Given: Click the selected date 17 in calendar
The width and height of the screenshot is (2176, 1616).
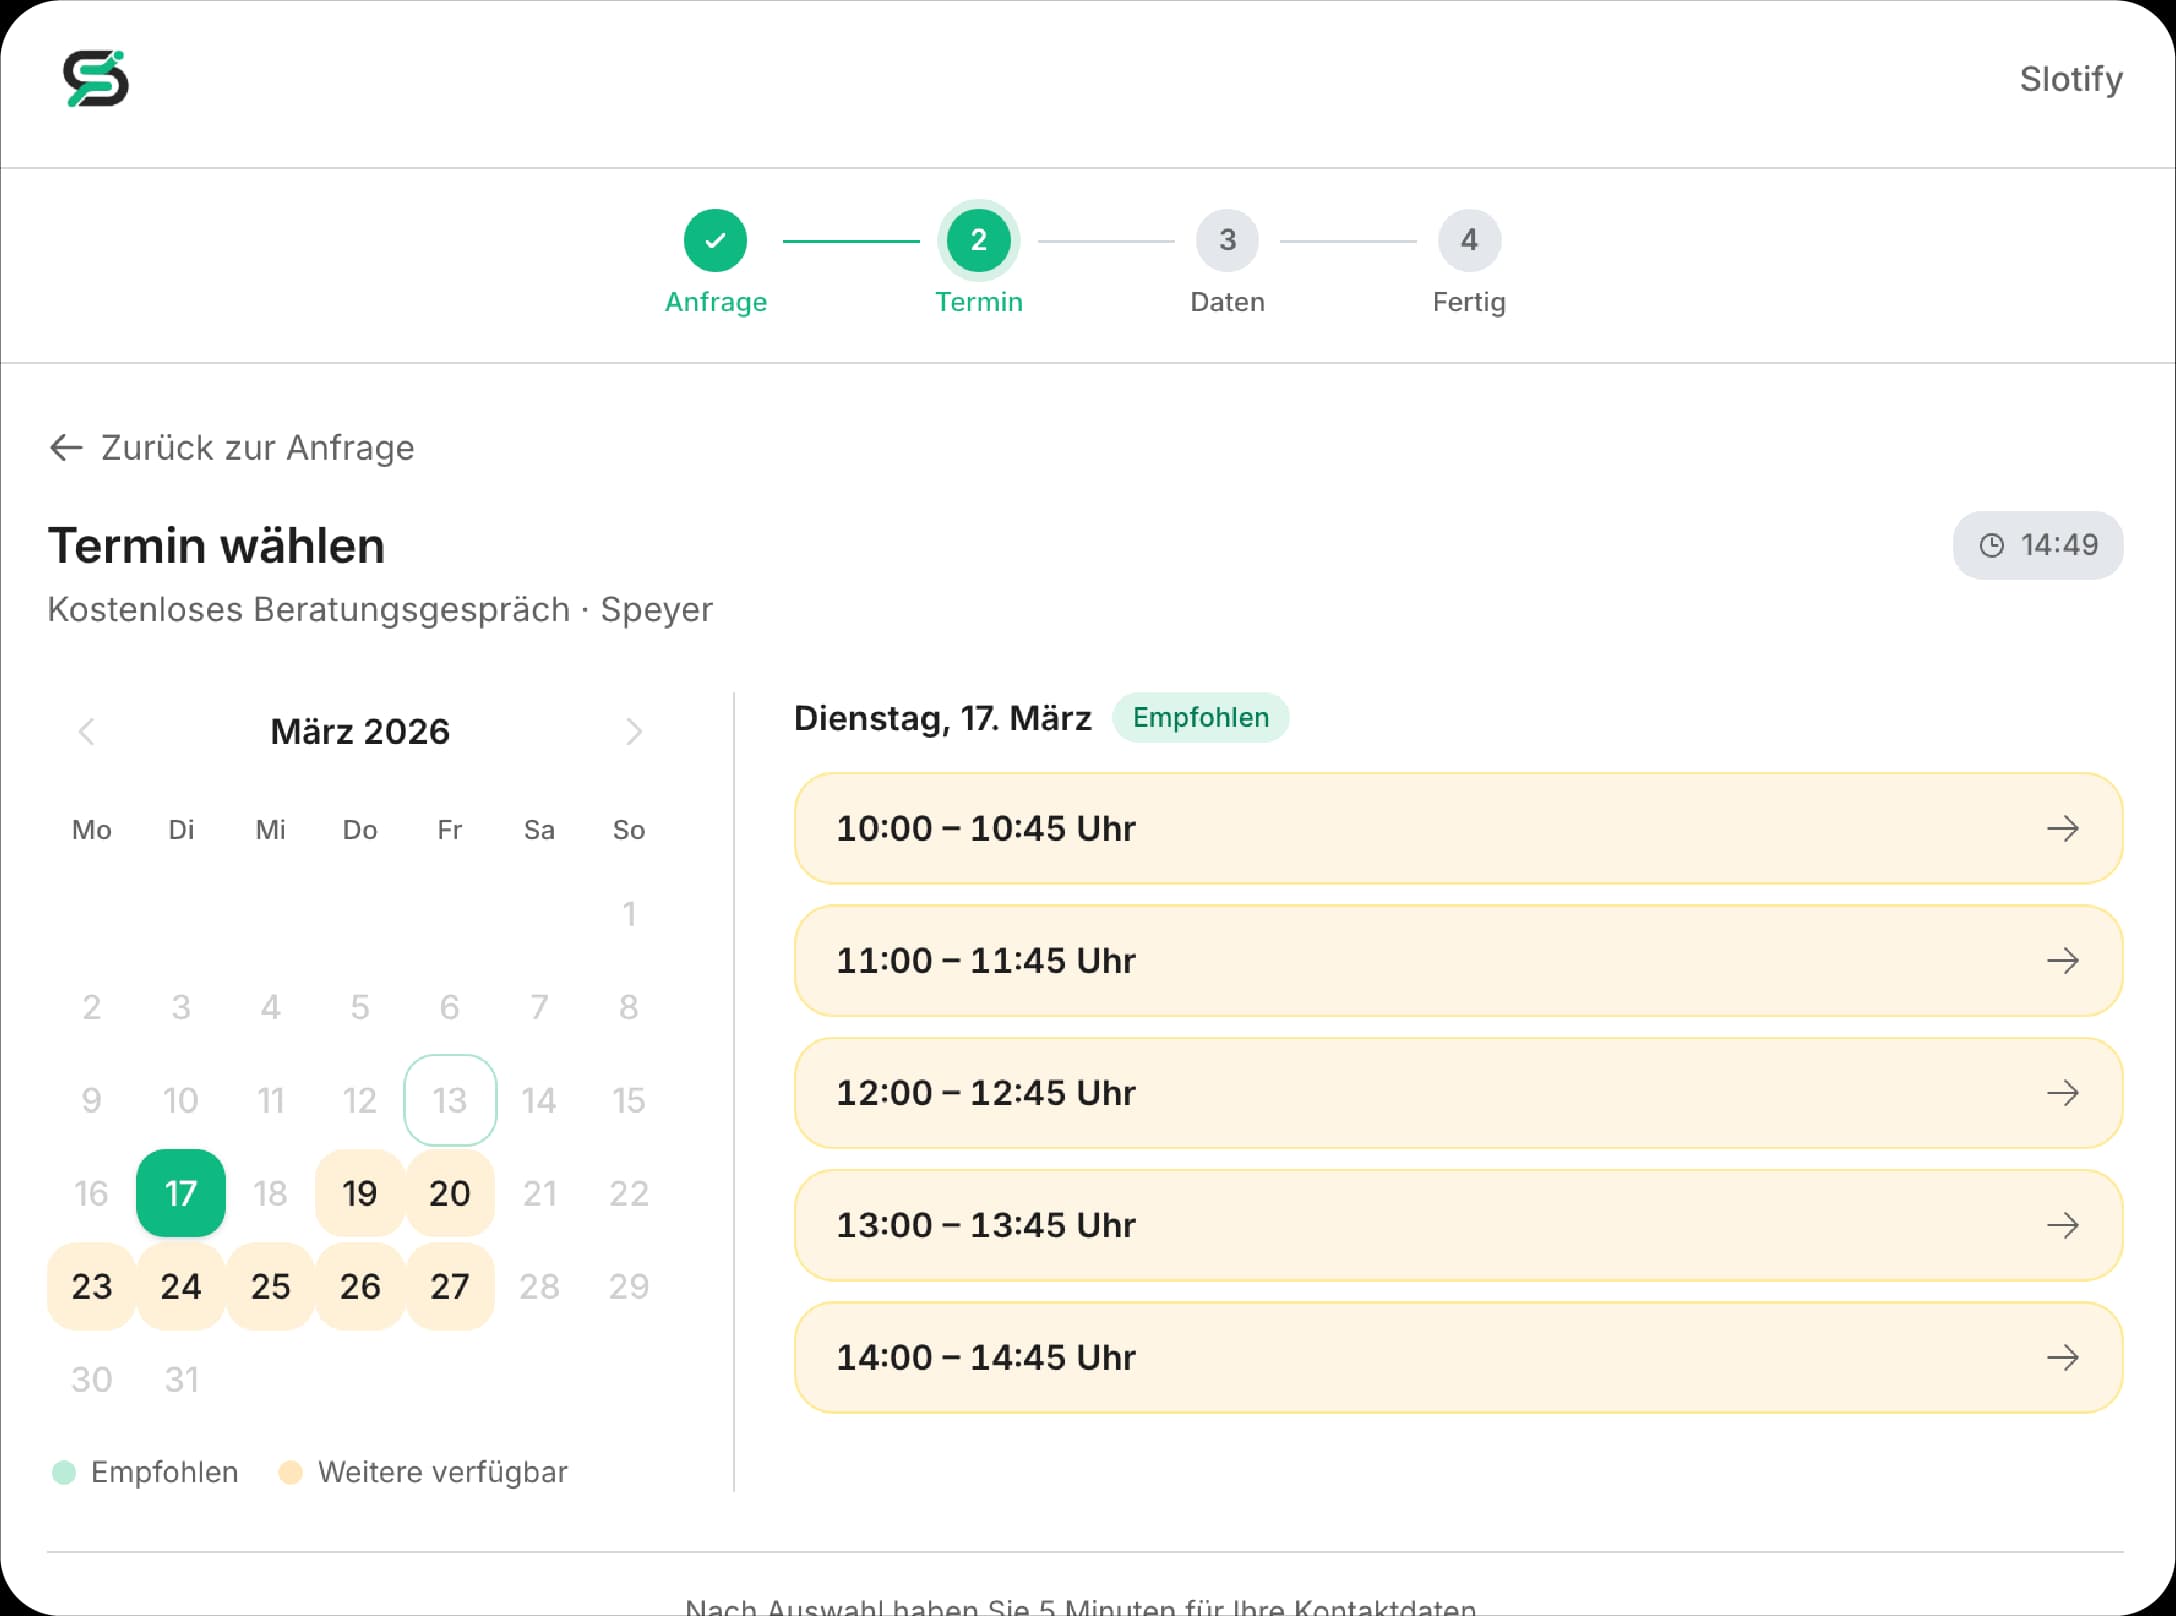Looking at the screenshot, I should (x=181, y=1193).
